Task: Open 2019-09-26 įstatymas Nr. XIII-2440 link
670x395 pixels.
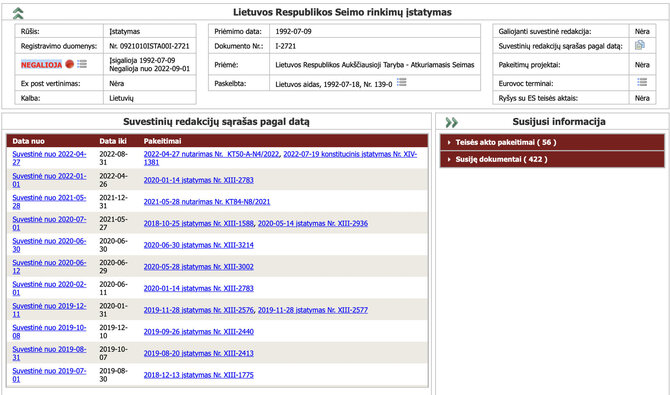Action: [199, 332]
